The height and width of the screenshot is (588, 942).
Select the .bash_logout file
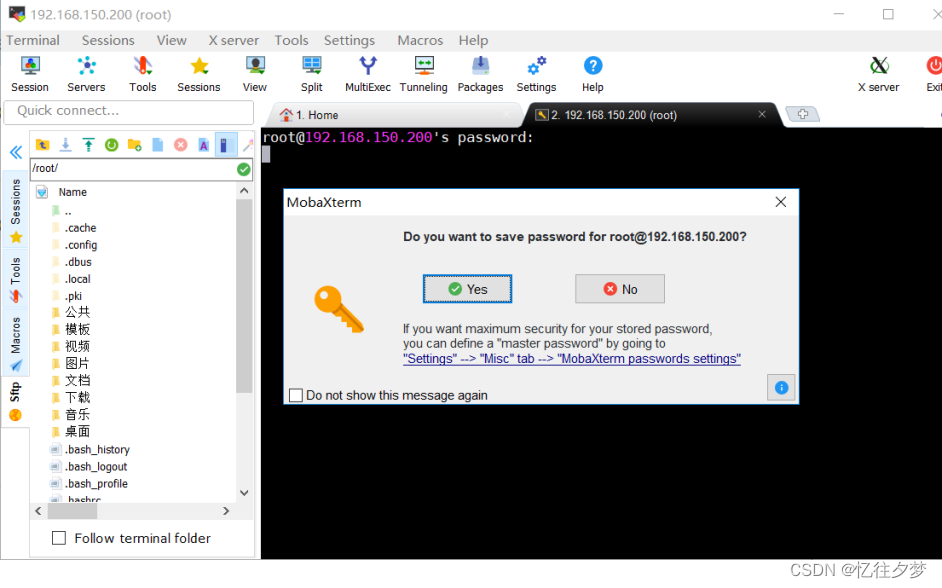pos(96,467)
